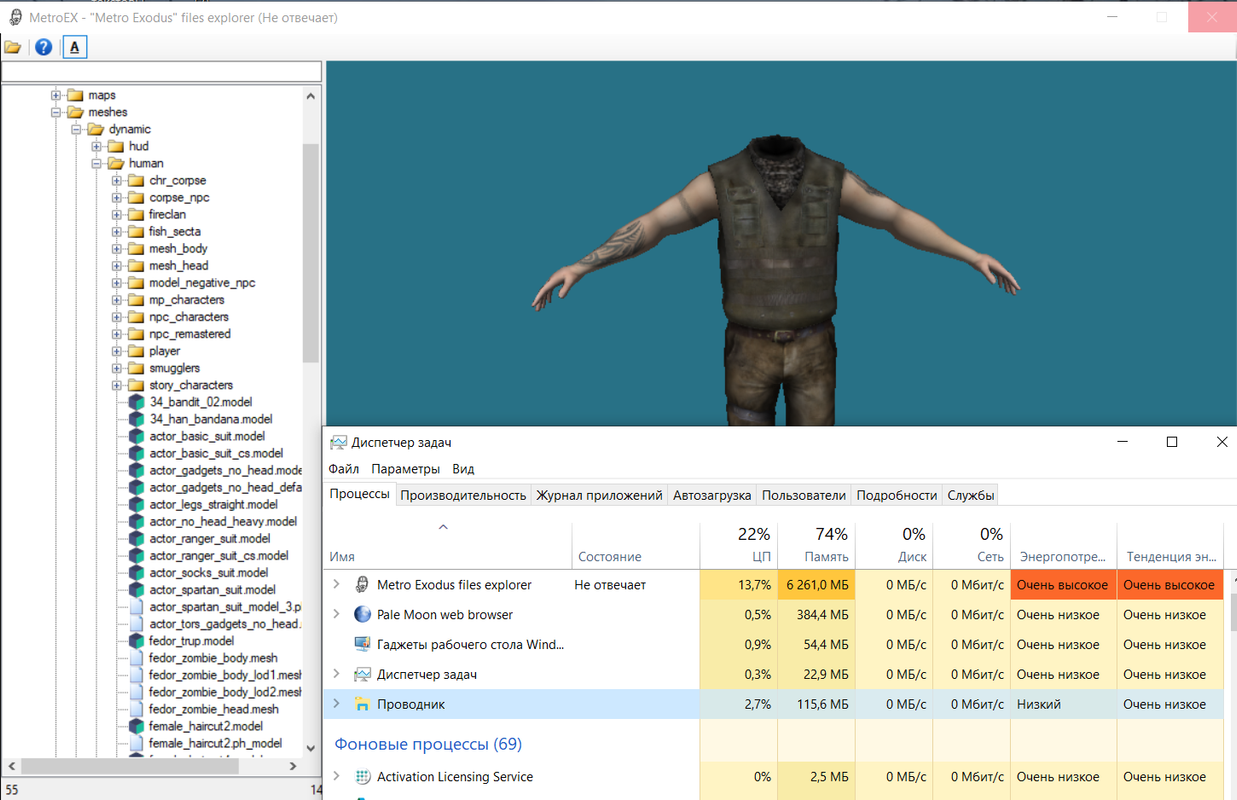Collapse the dynamic folder node
Viewport: 1237px width, 800px height.
click(x=77, y=129)
